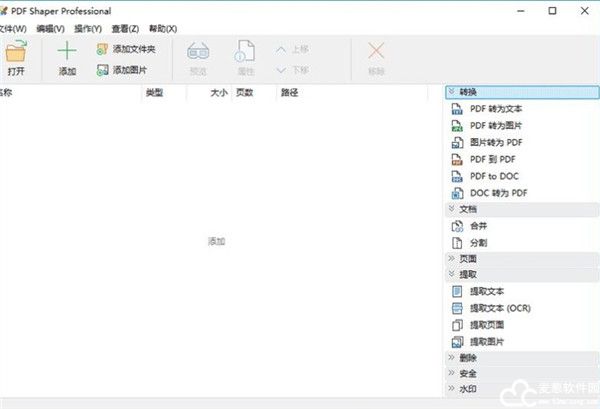Click the 打开 folder icon in toolbar

click(16, 53)
